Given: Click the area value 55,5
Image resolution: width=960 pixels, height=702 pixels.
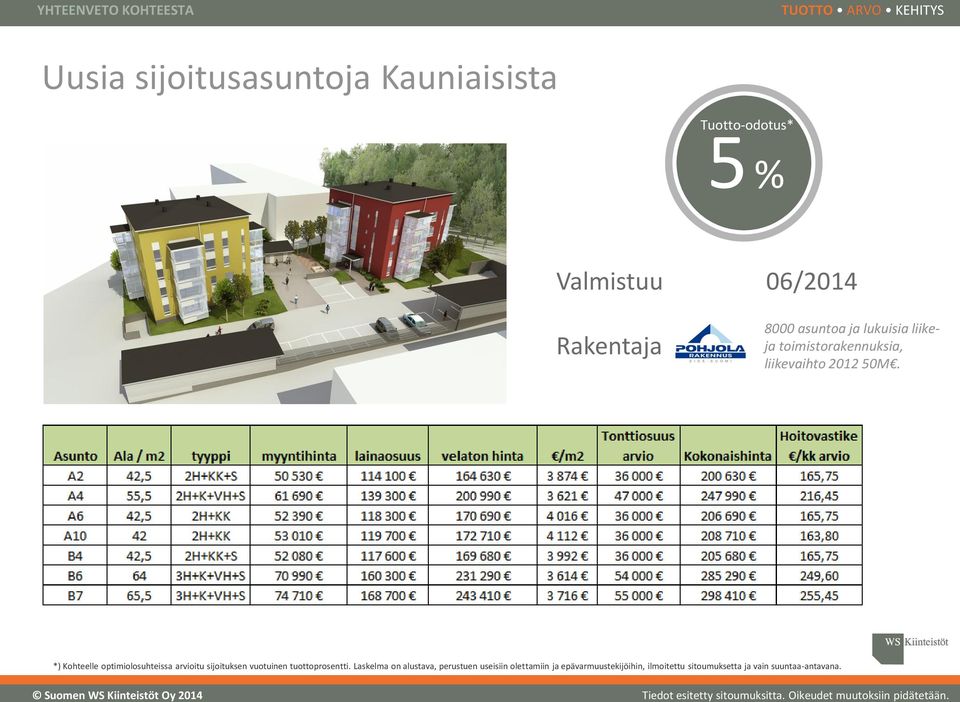Looking at the screenshot, I should point(139,496).
